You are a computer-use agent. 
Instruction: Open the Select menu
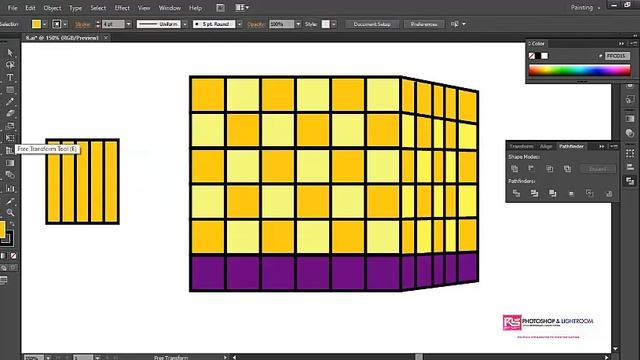pos(98,8)
